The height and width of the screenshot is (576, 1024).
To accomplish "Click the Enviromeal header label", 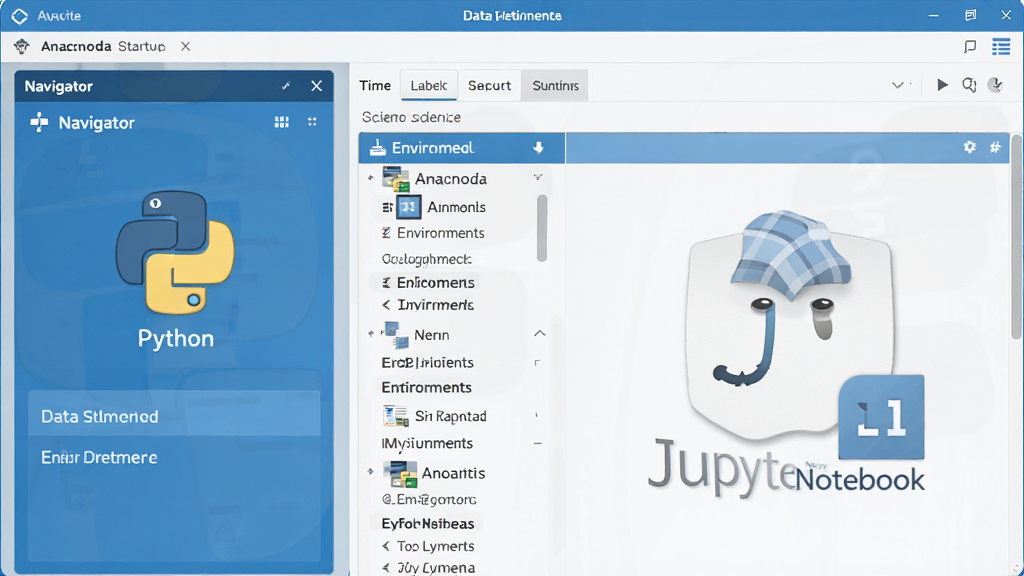I will pos(432,148).
